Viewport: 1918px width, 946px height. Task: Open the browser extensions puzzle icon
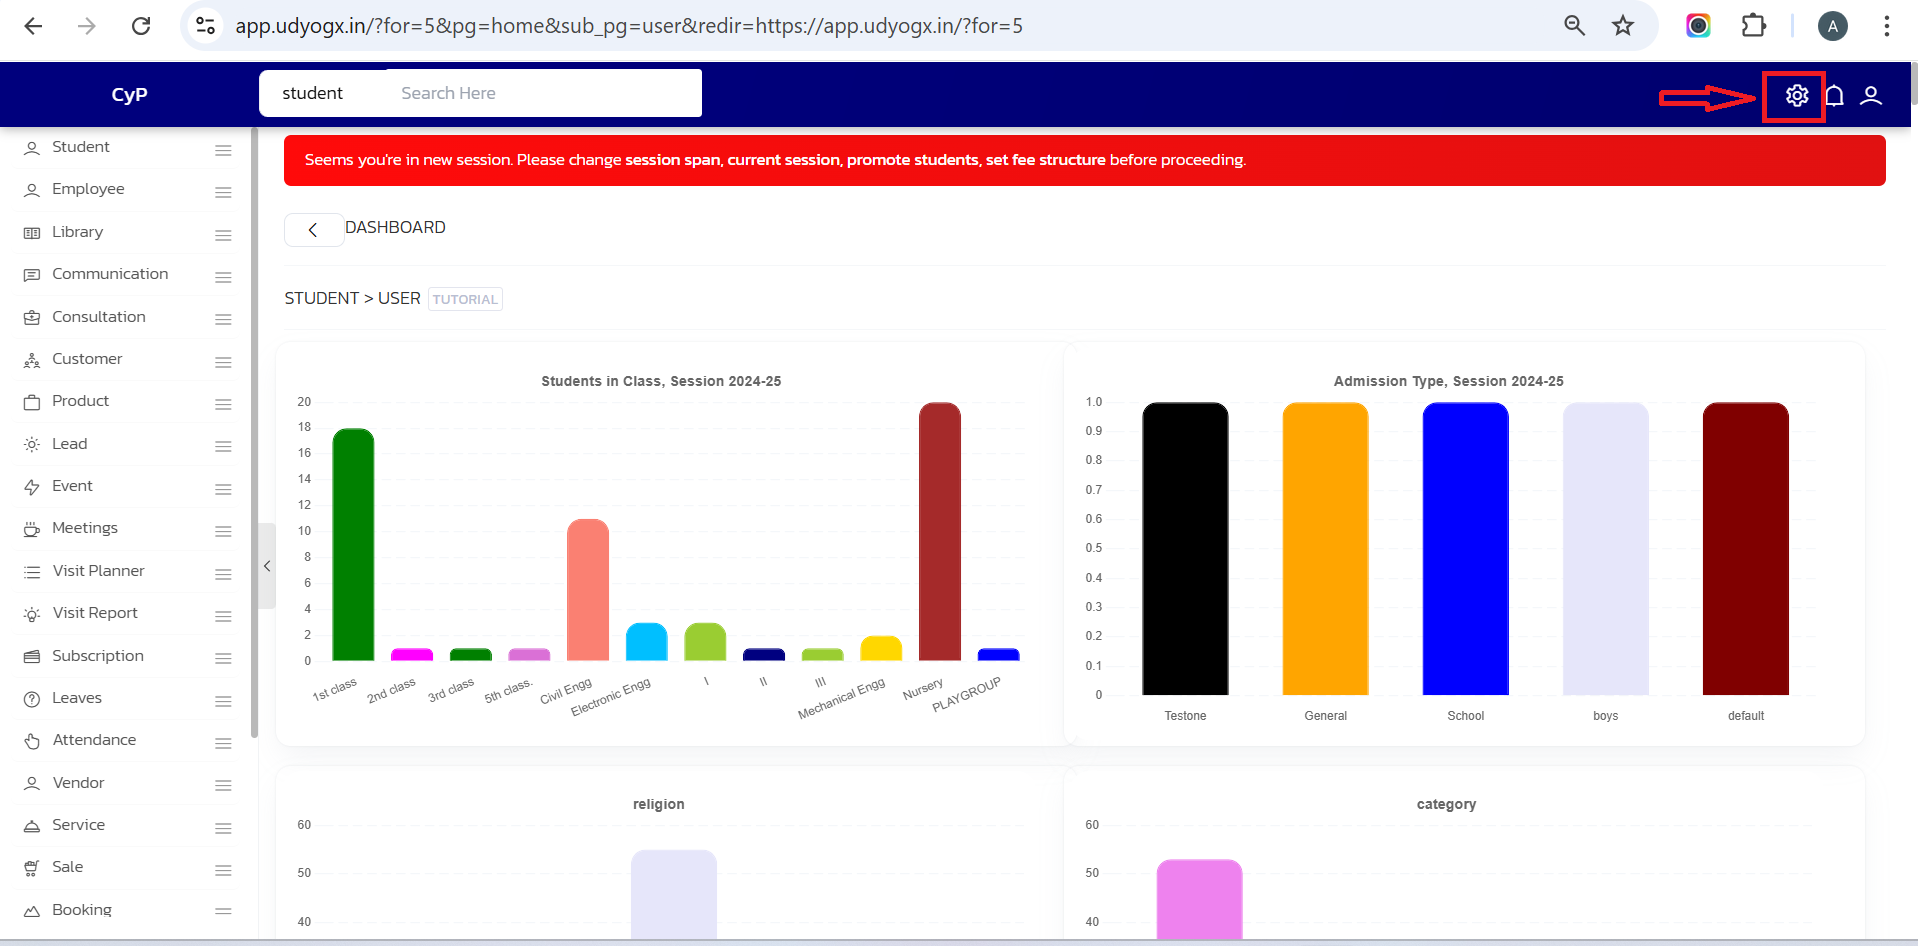click(1753, 26)
